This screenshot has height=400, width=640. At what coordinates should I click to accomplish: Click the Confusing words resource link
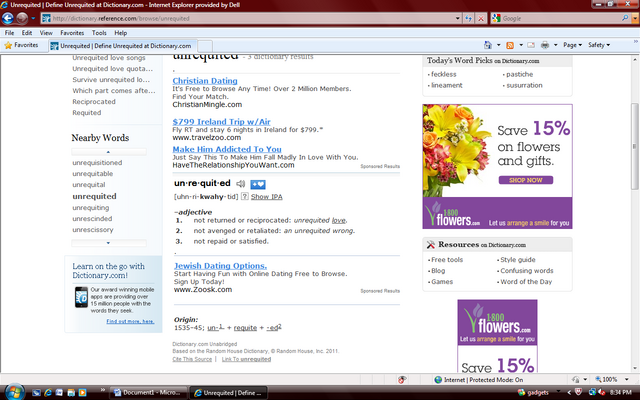527,271
